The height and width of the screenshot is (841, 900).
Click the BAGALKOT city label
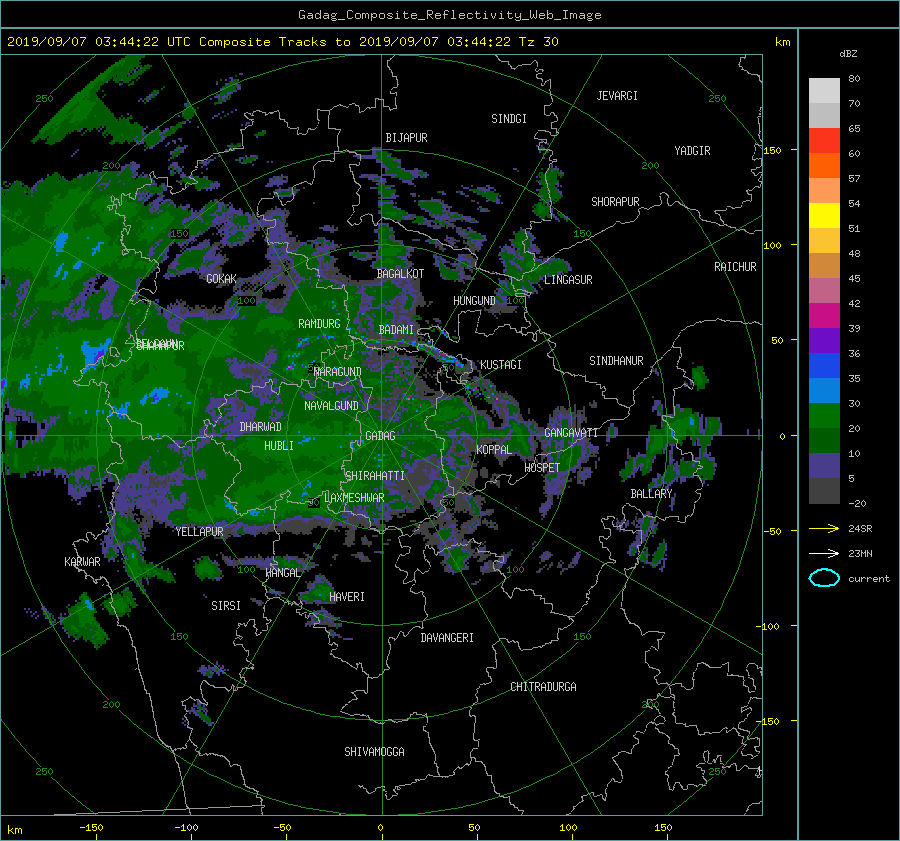(x=400, y=274)
